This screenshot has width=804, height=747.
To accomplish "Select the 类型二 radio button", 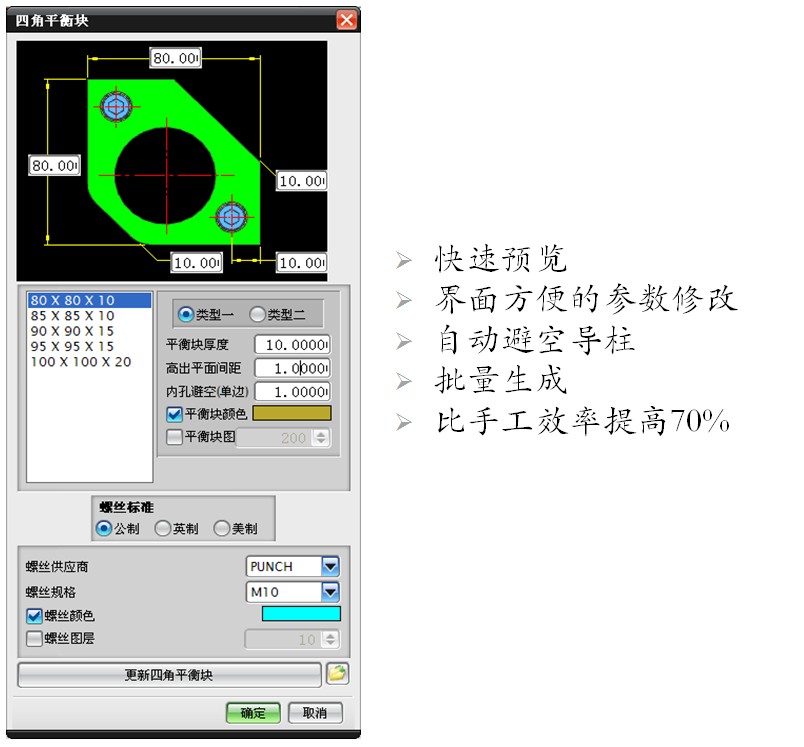I will [x=257, y=315].
